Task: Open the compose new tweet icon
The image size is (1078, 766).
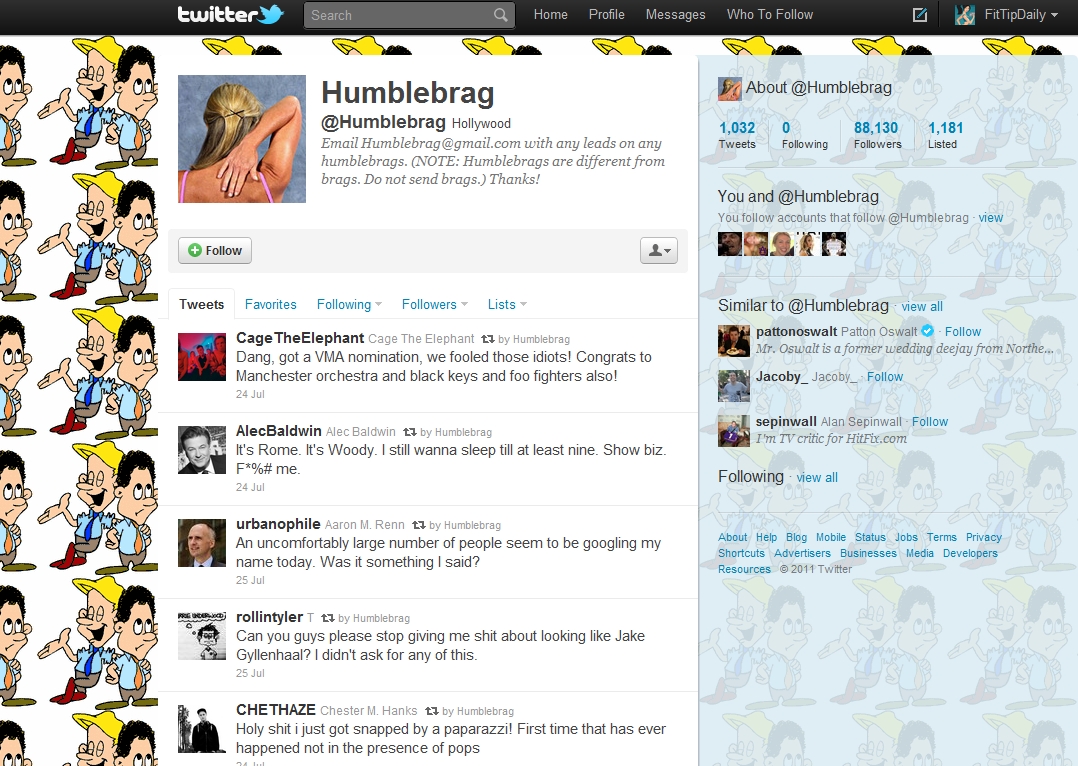Action: click(919, 14)
